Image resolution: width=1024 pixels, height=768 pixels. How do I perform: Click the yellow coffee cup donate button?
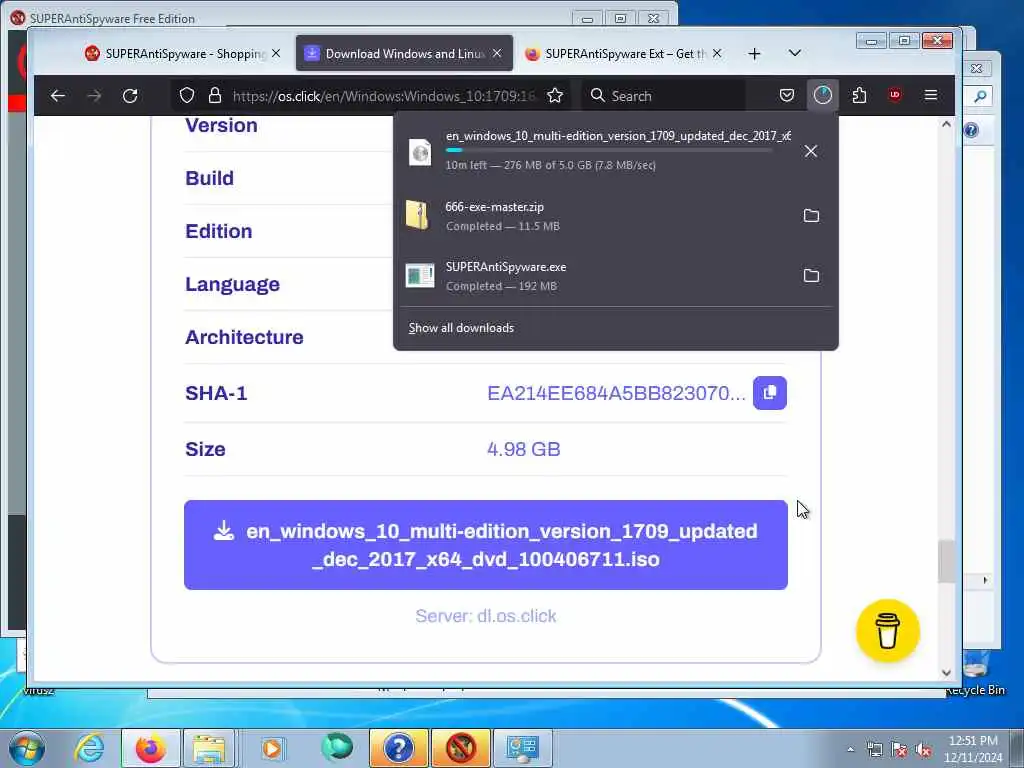pyautogui.click(x=888, y=631)
